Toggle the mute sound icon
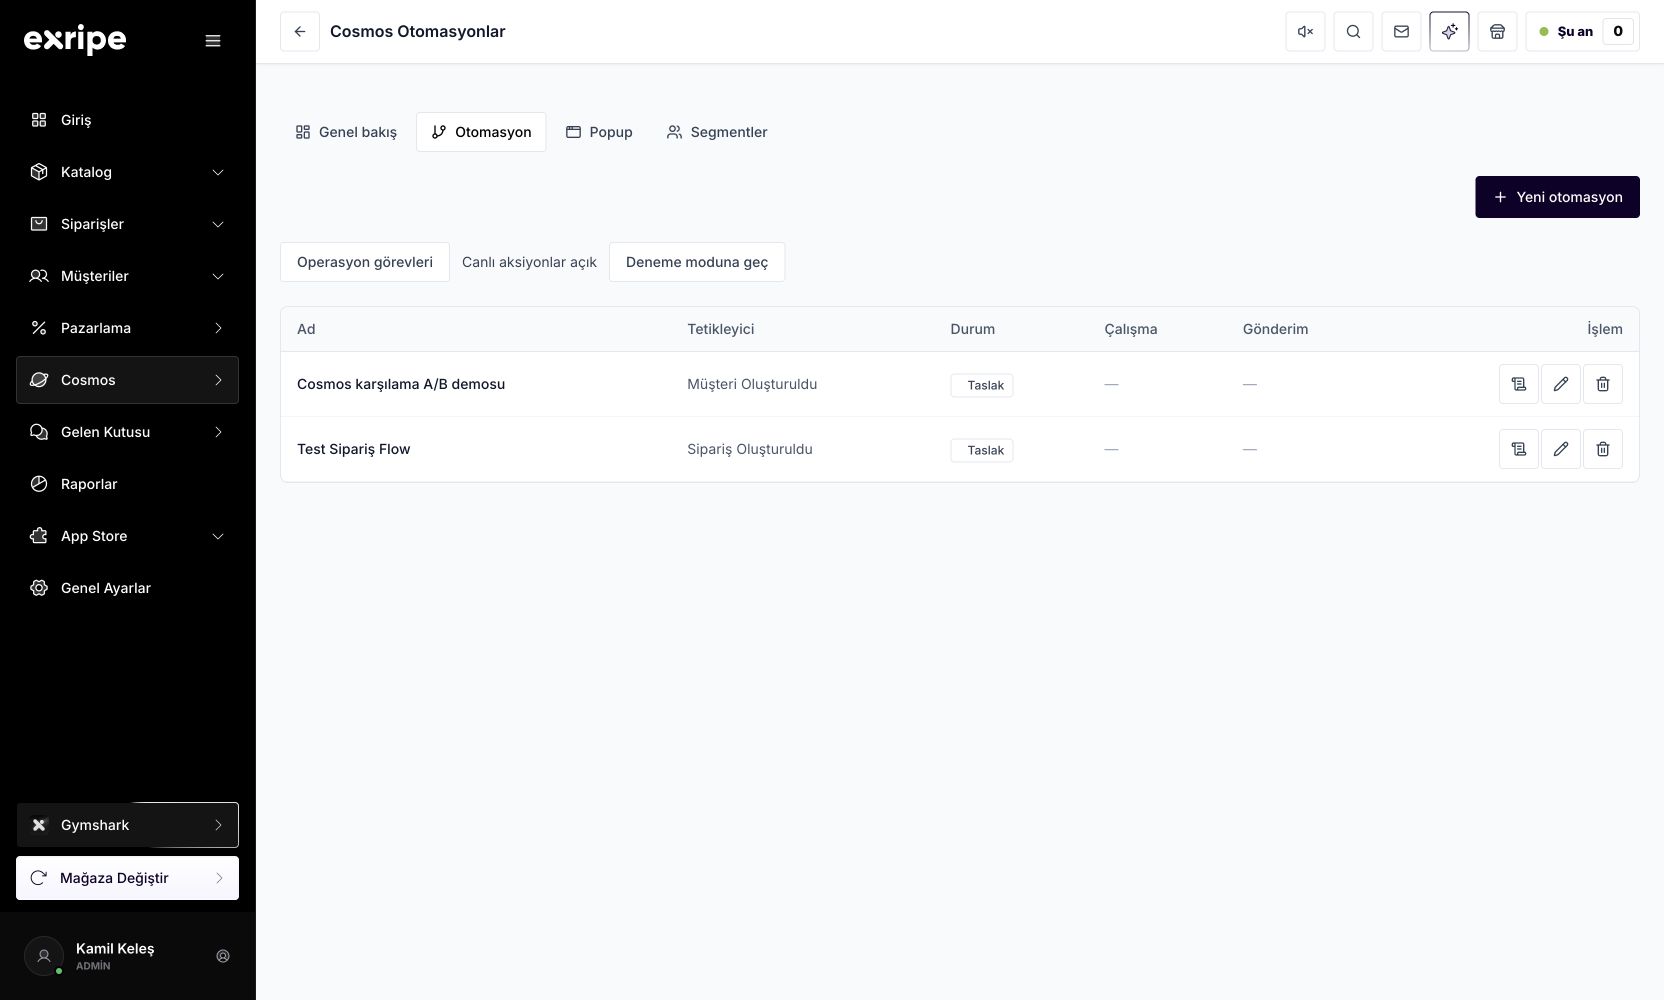The image size is (1664, 1000). [x=1305, y=32]
